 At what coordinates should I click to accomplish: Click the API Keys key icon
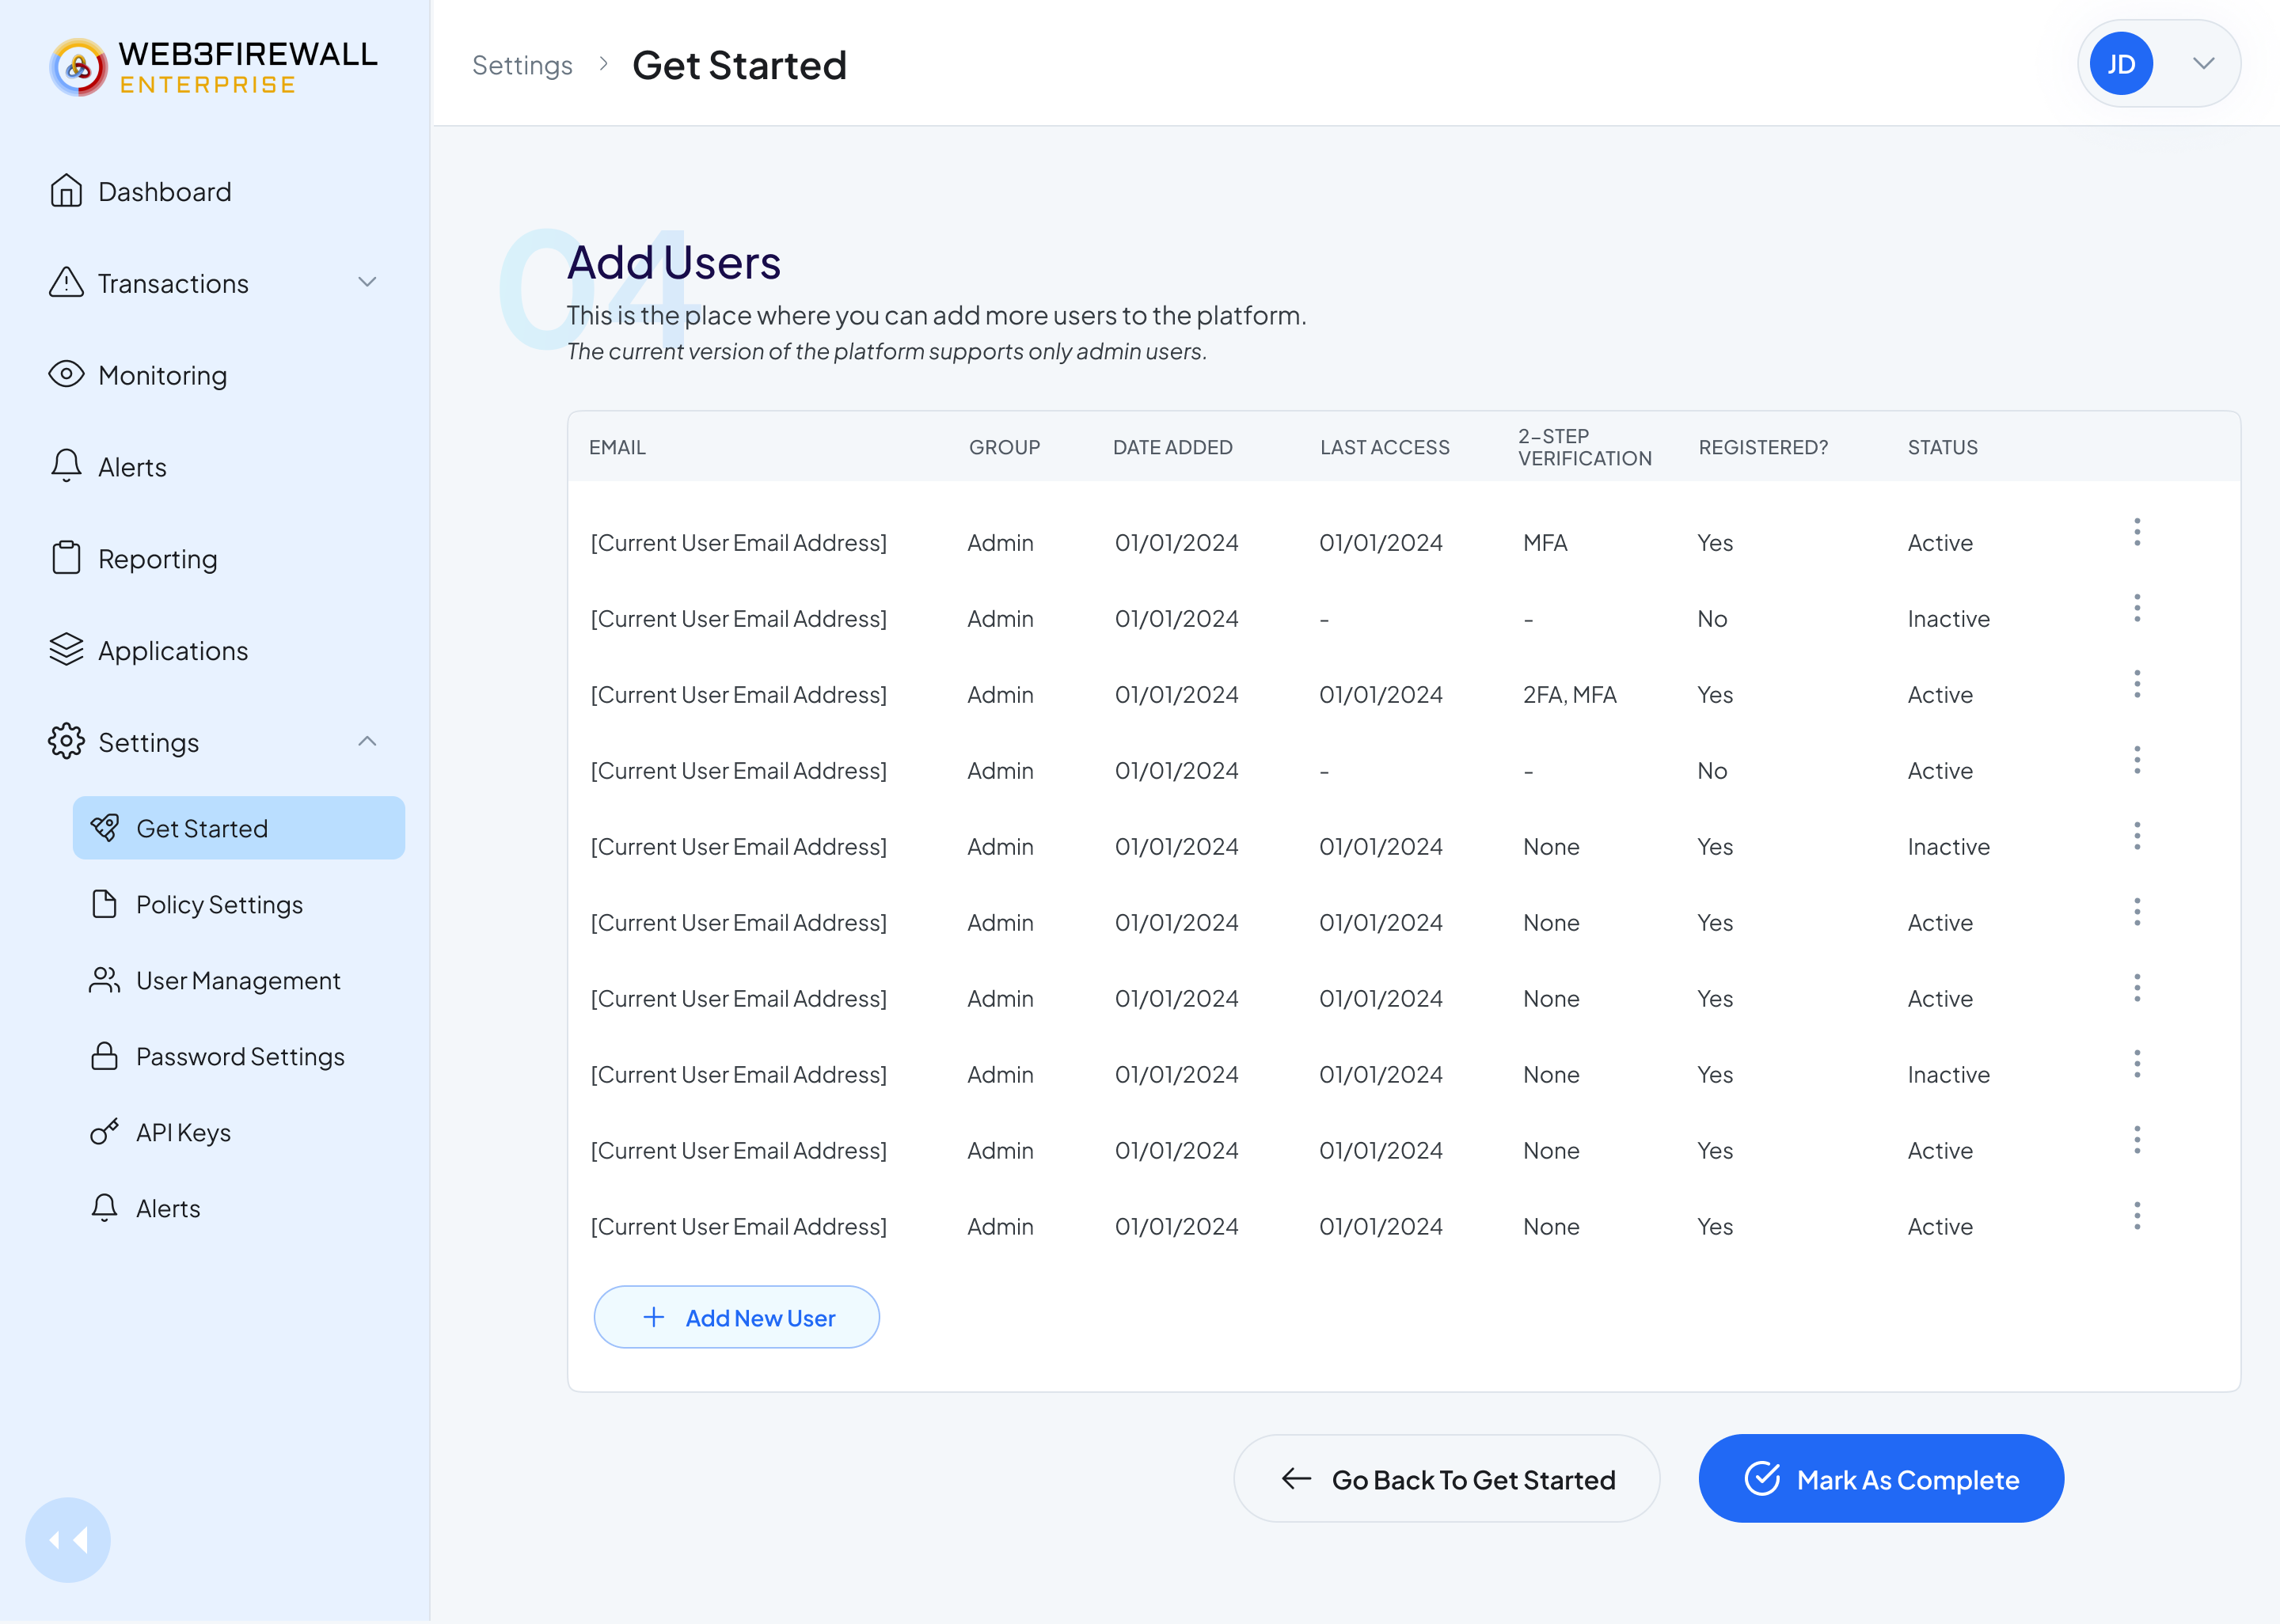pos(105,1132)
